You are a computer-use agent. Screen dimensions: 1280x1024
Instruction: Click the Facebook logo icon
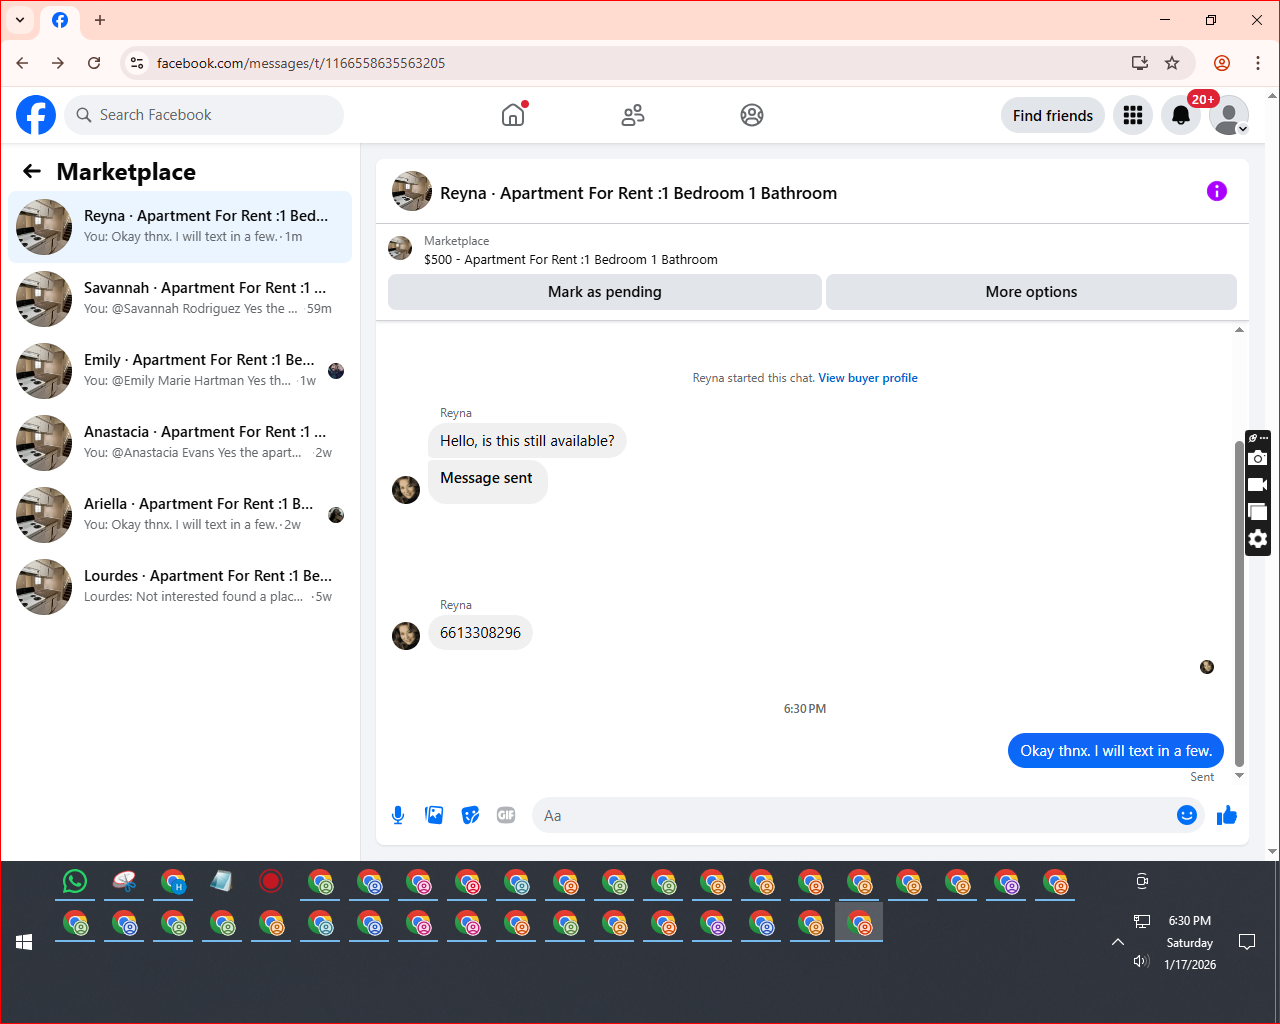(36, 115)
